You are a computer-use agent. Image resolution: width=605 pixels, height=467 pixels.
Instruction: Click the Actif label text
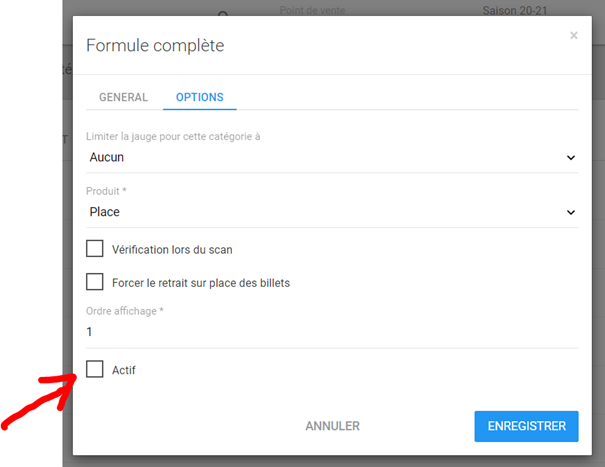coord(124,370)
